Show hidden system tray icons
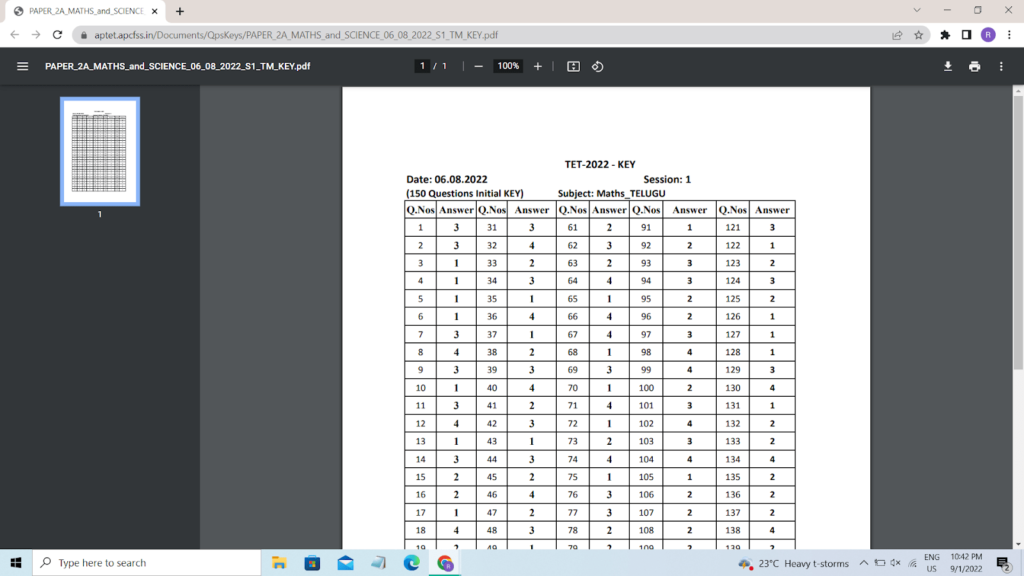This screenshot has width=1024, height=576. point(864,563)
